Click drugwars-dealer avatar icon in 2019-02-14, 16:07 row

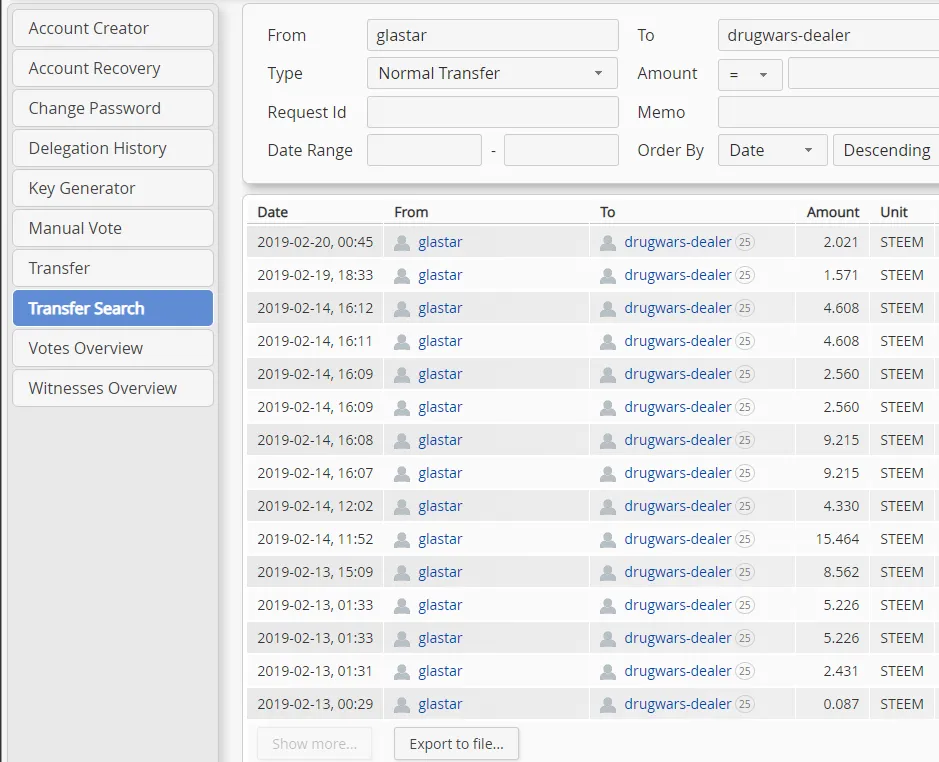click(x=608, y=473)
